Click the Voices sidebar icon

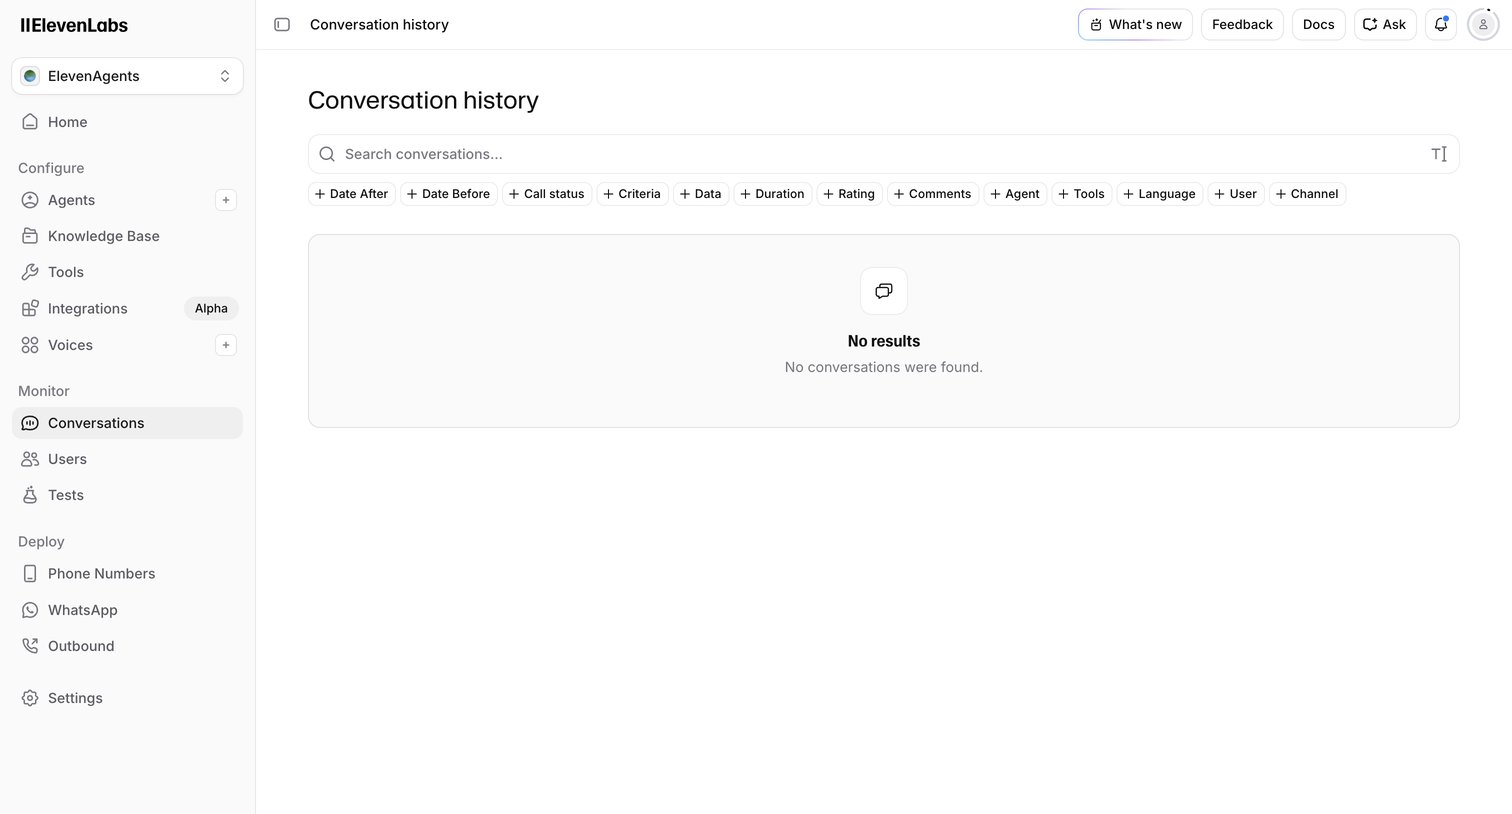pos(30,345)
